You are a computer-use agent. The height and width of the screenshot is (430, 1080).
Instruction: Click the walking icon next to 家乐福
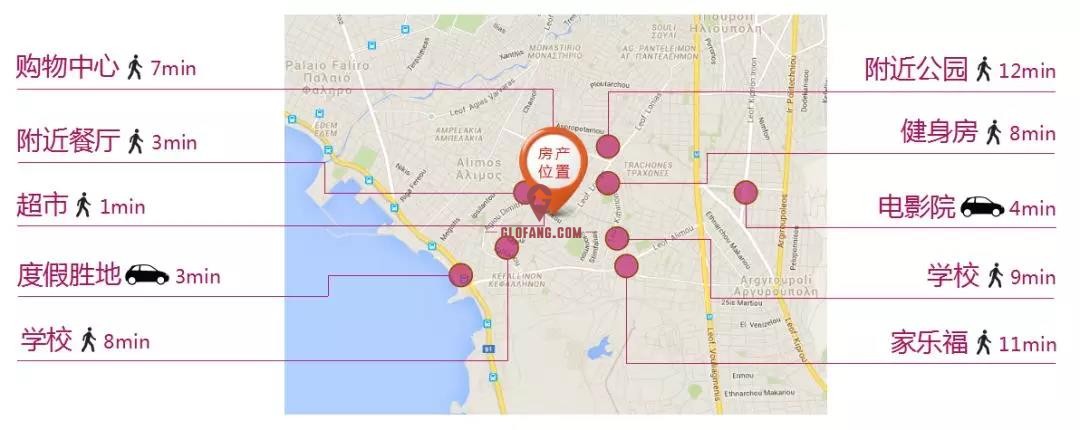[984, 342]
